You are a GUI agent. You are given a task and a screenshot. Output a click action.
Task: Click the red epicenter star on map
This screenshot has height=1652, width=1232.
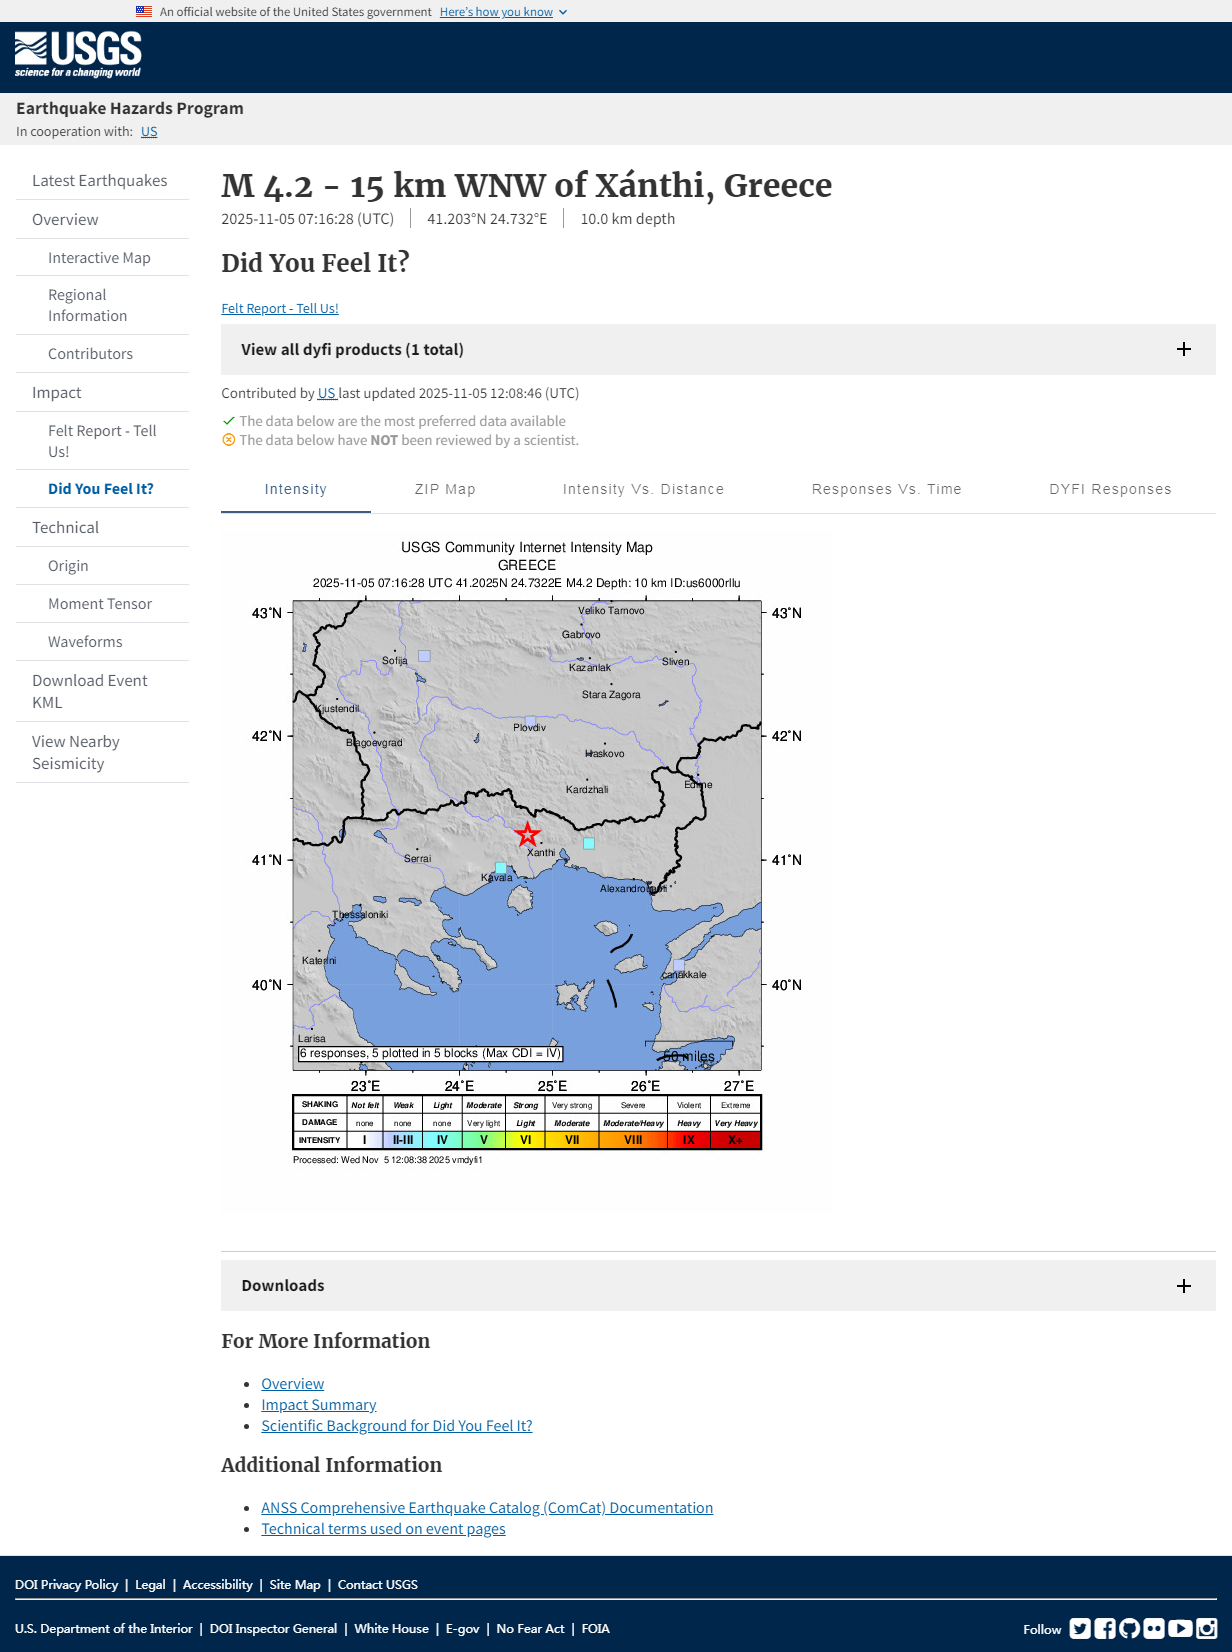[x=527, y=834]
